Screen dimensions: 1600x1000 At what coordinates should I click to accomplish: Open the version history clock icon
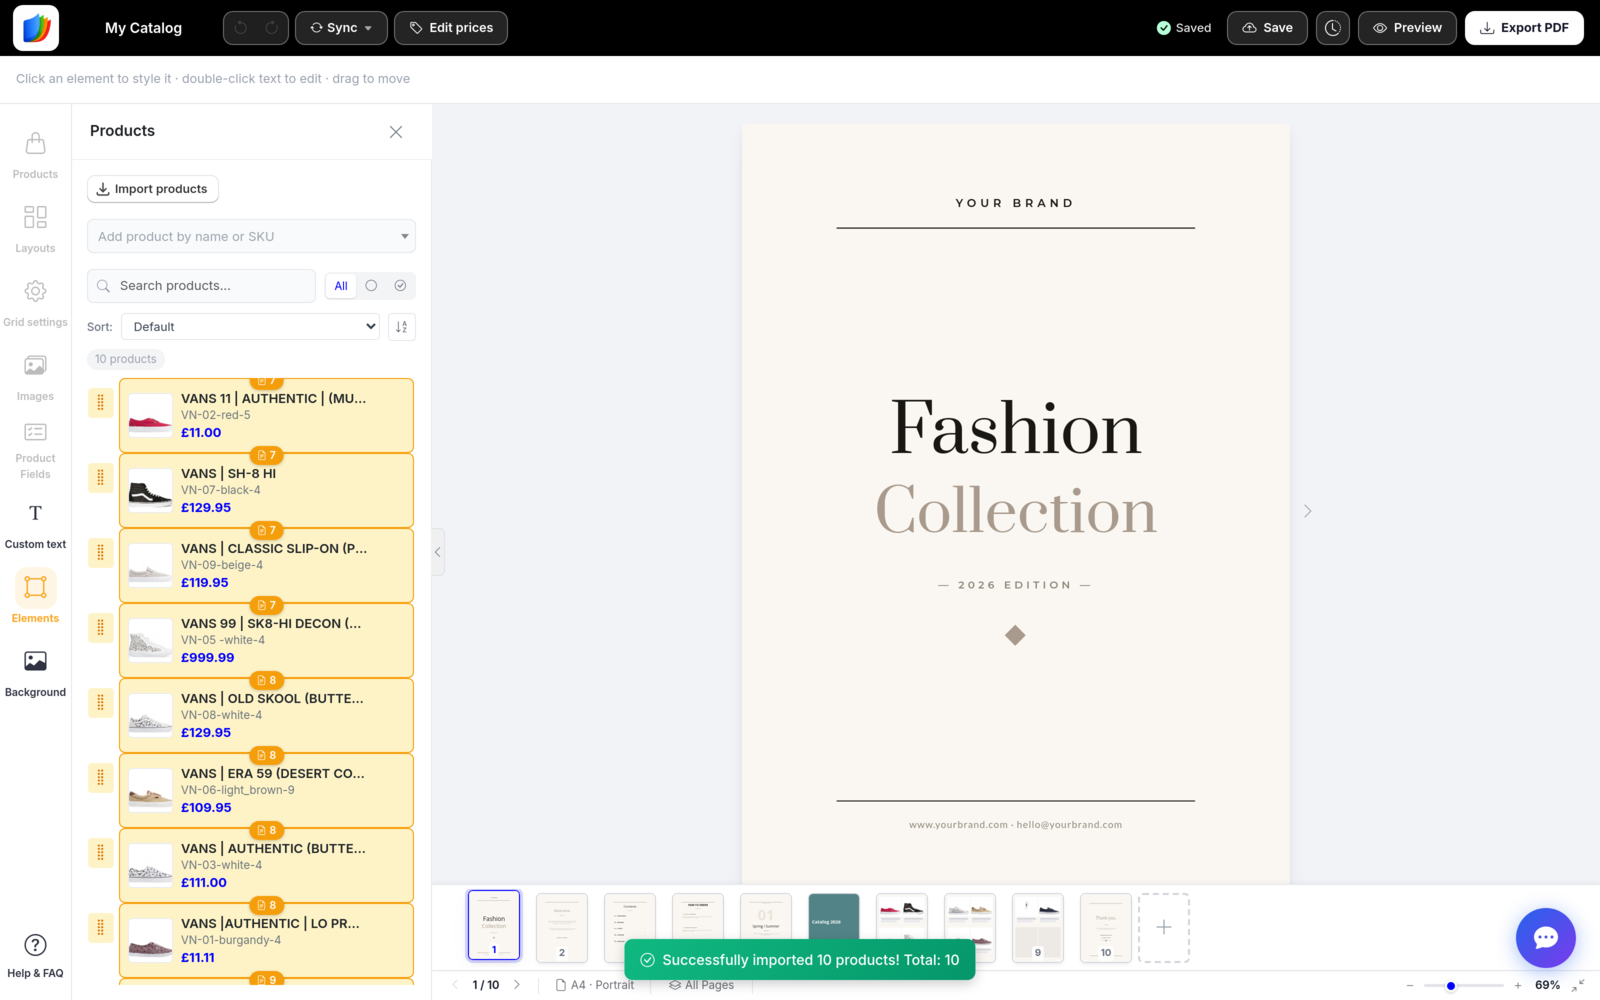point(1333,28)
